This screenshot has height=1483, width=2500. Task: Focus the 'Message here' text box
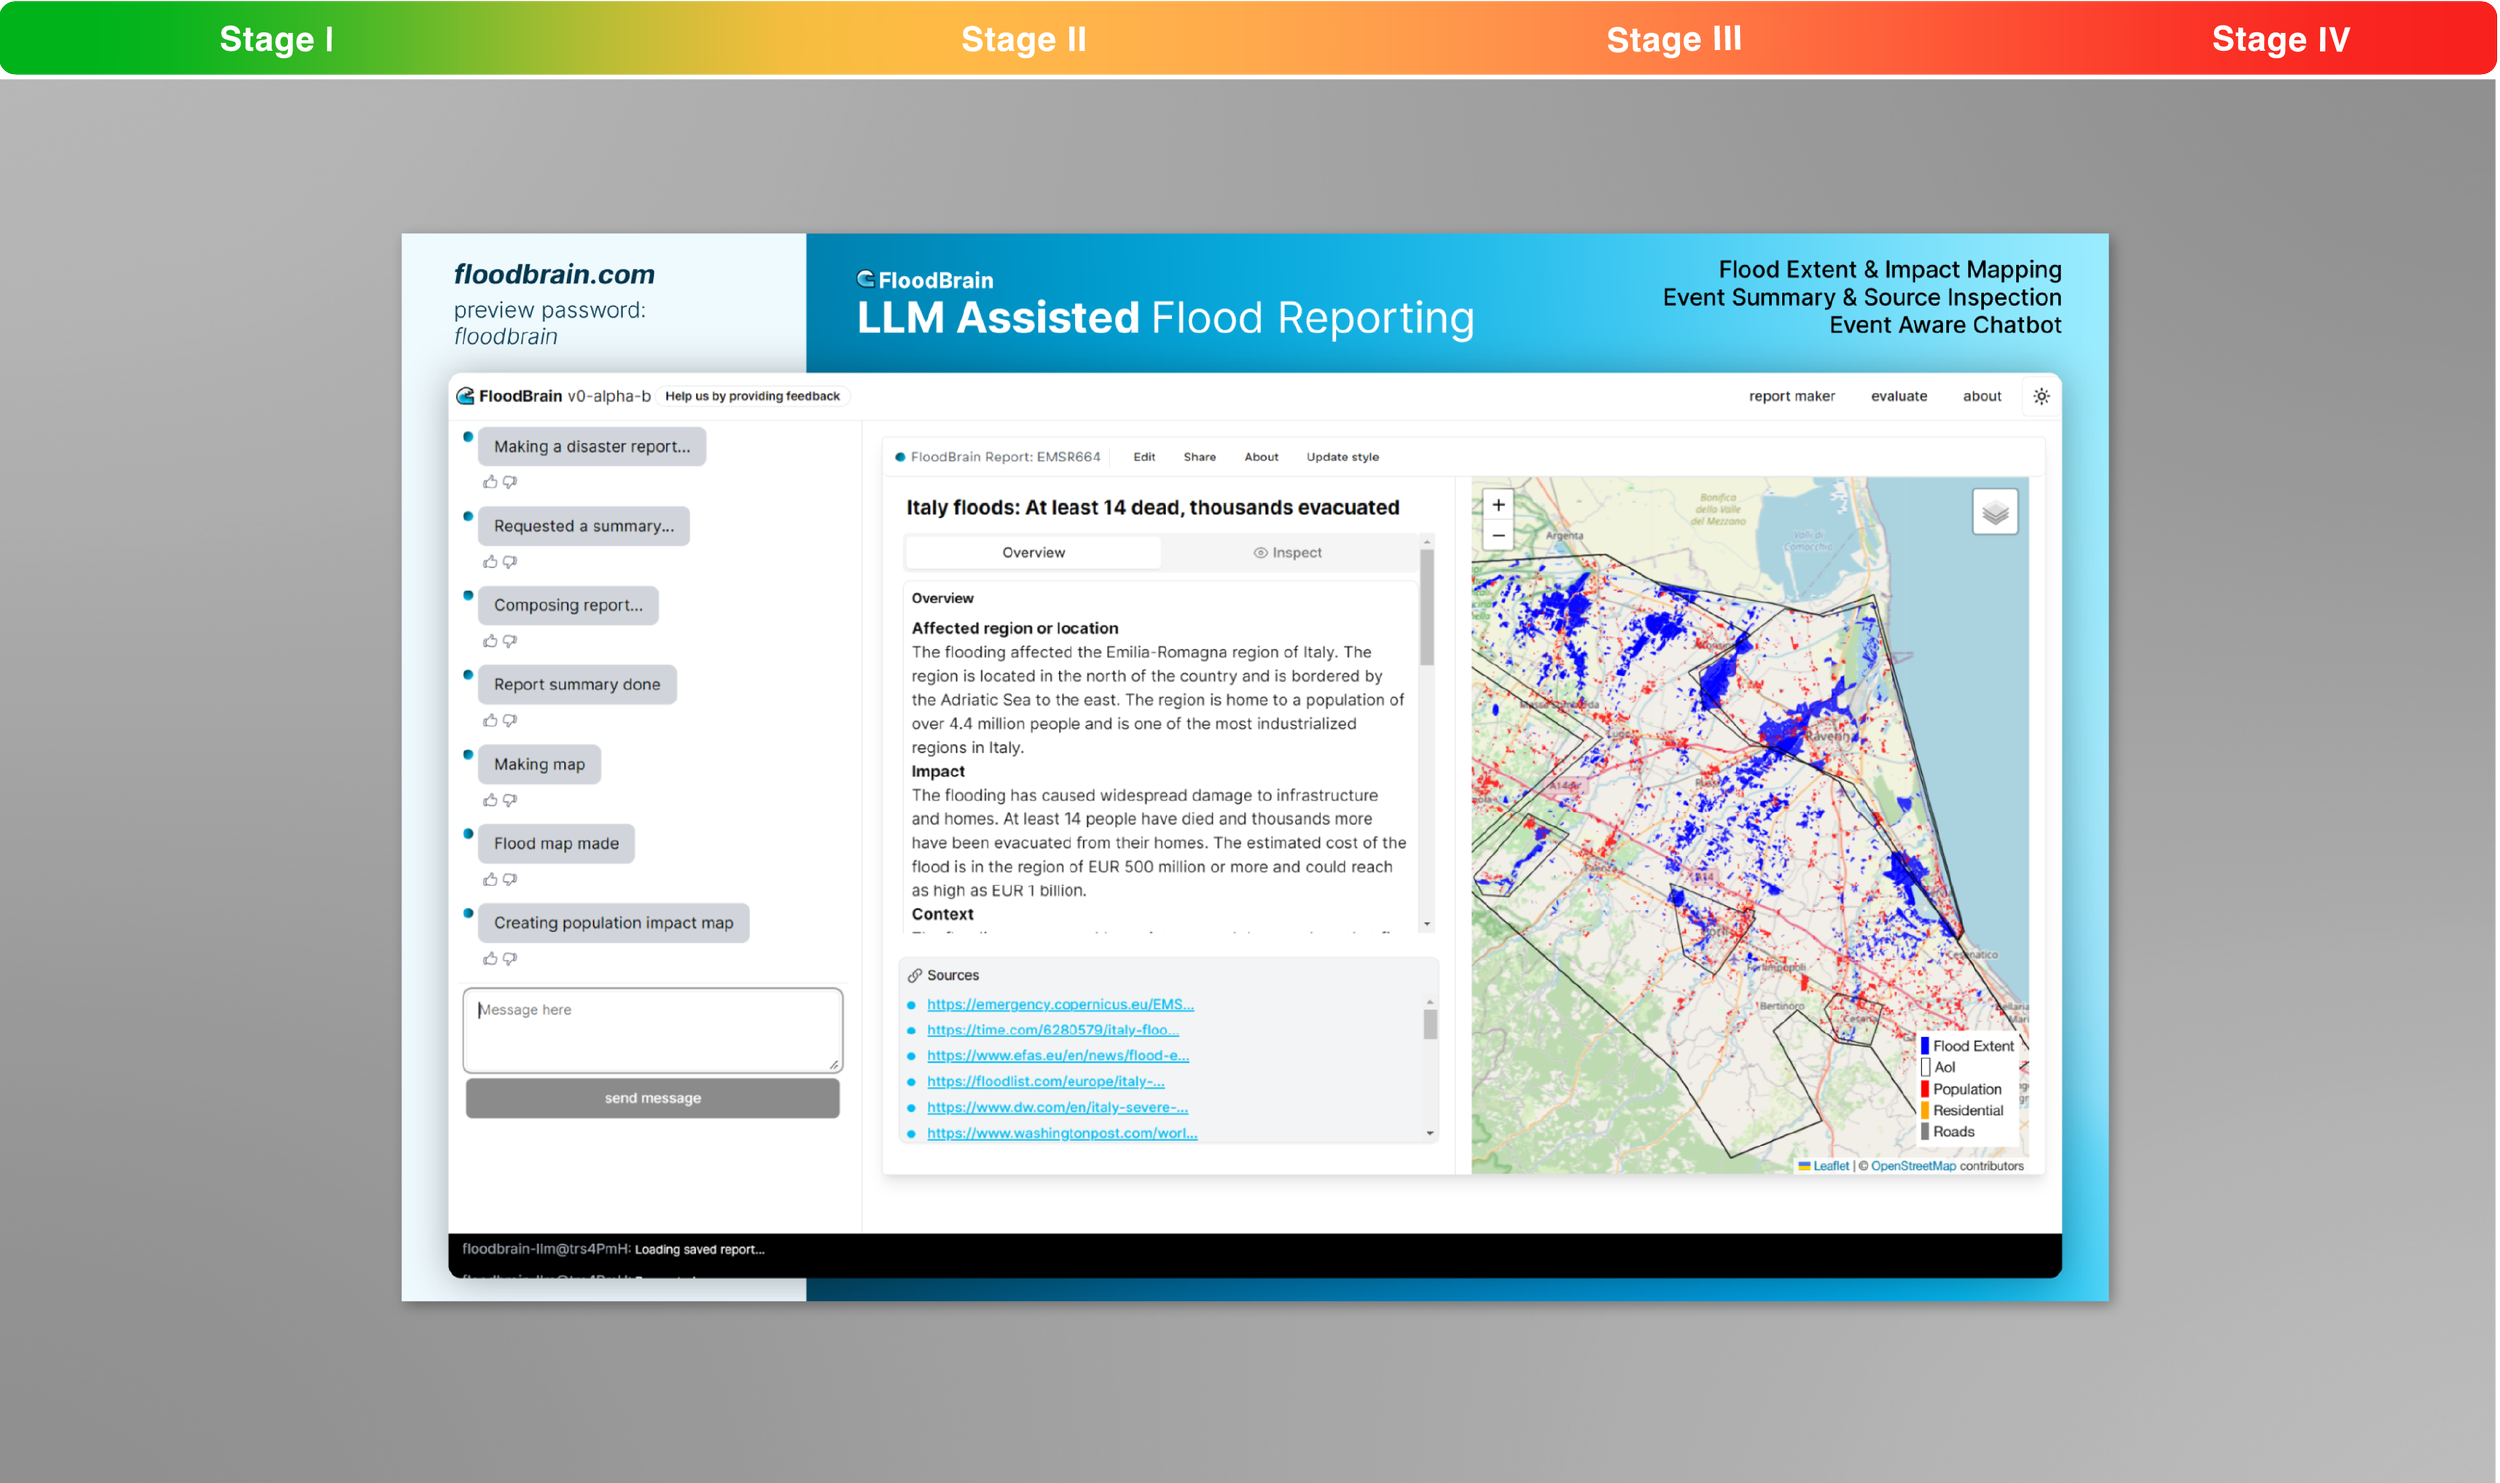tap(652, 1030)
